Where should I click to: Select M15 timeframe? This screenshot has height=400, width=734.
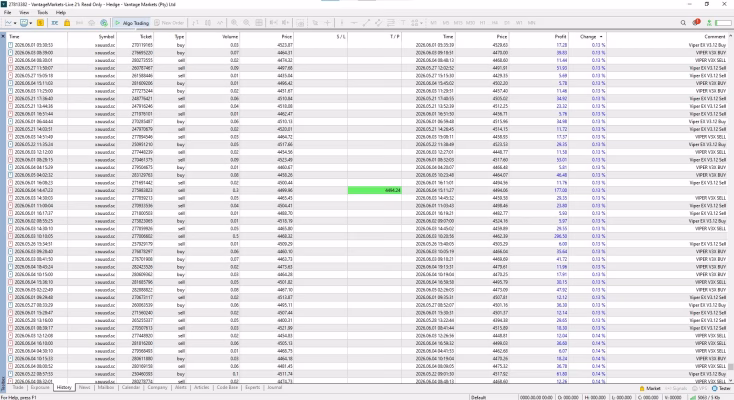(458, 22)
